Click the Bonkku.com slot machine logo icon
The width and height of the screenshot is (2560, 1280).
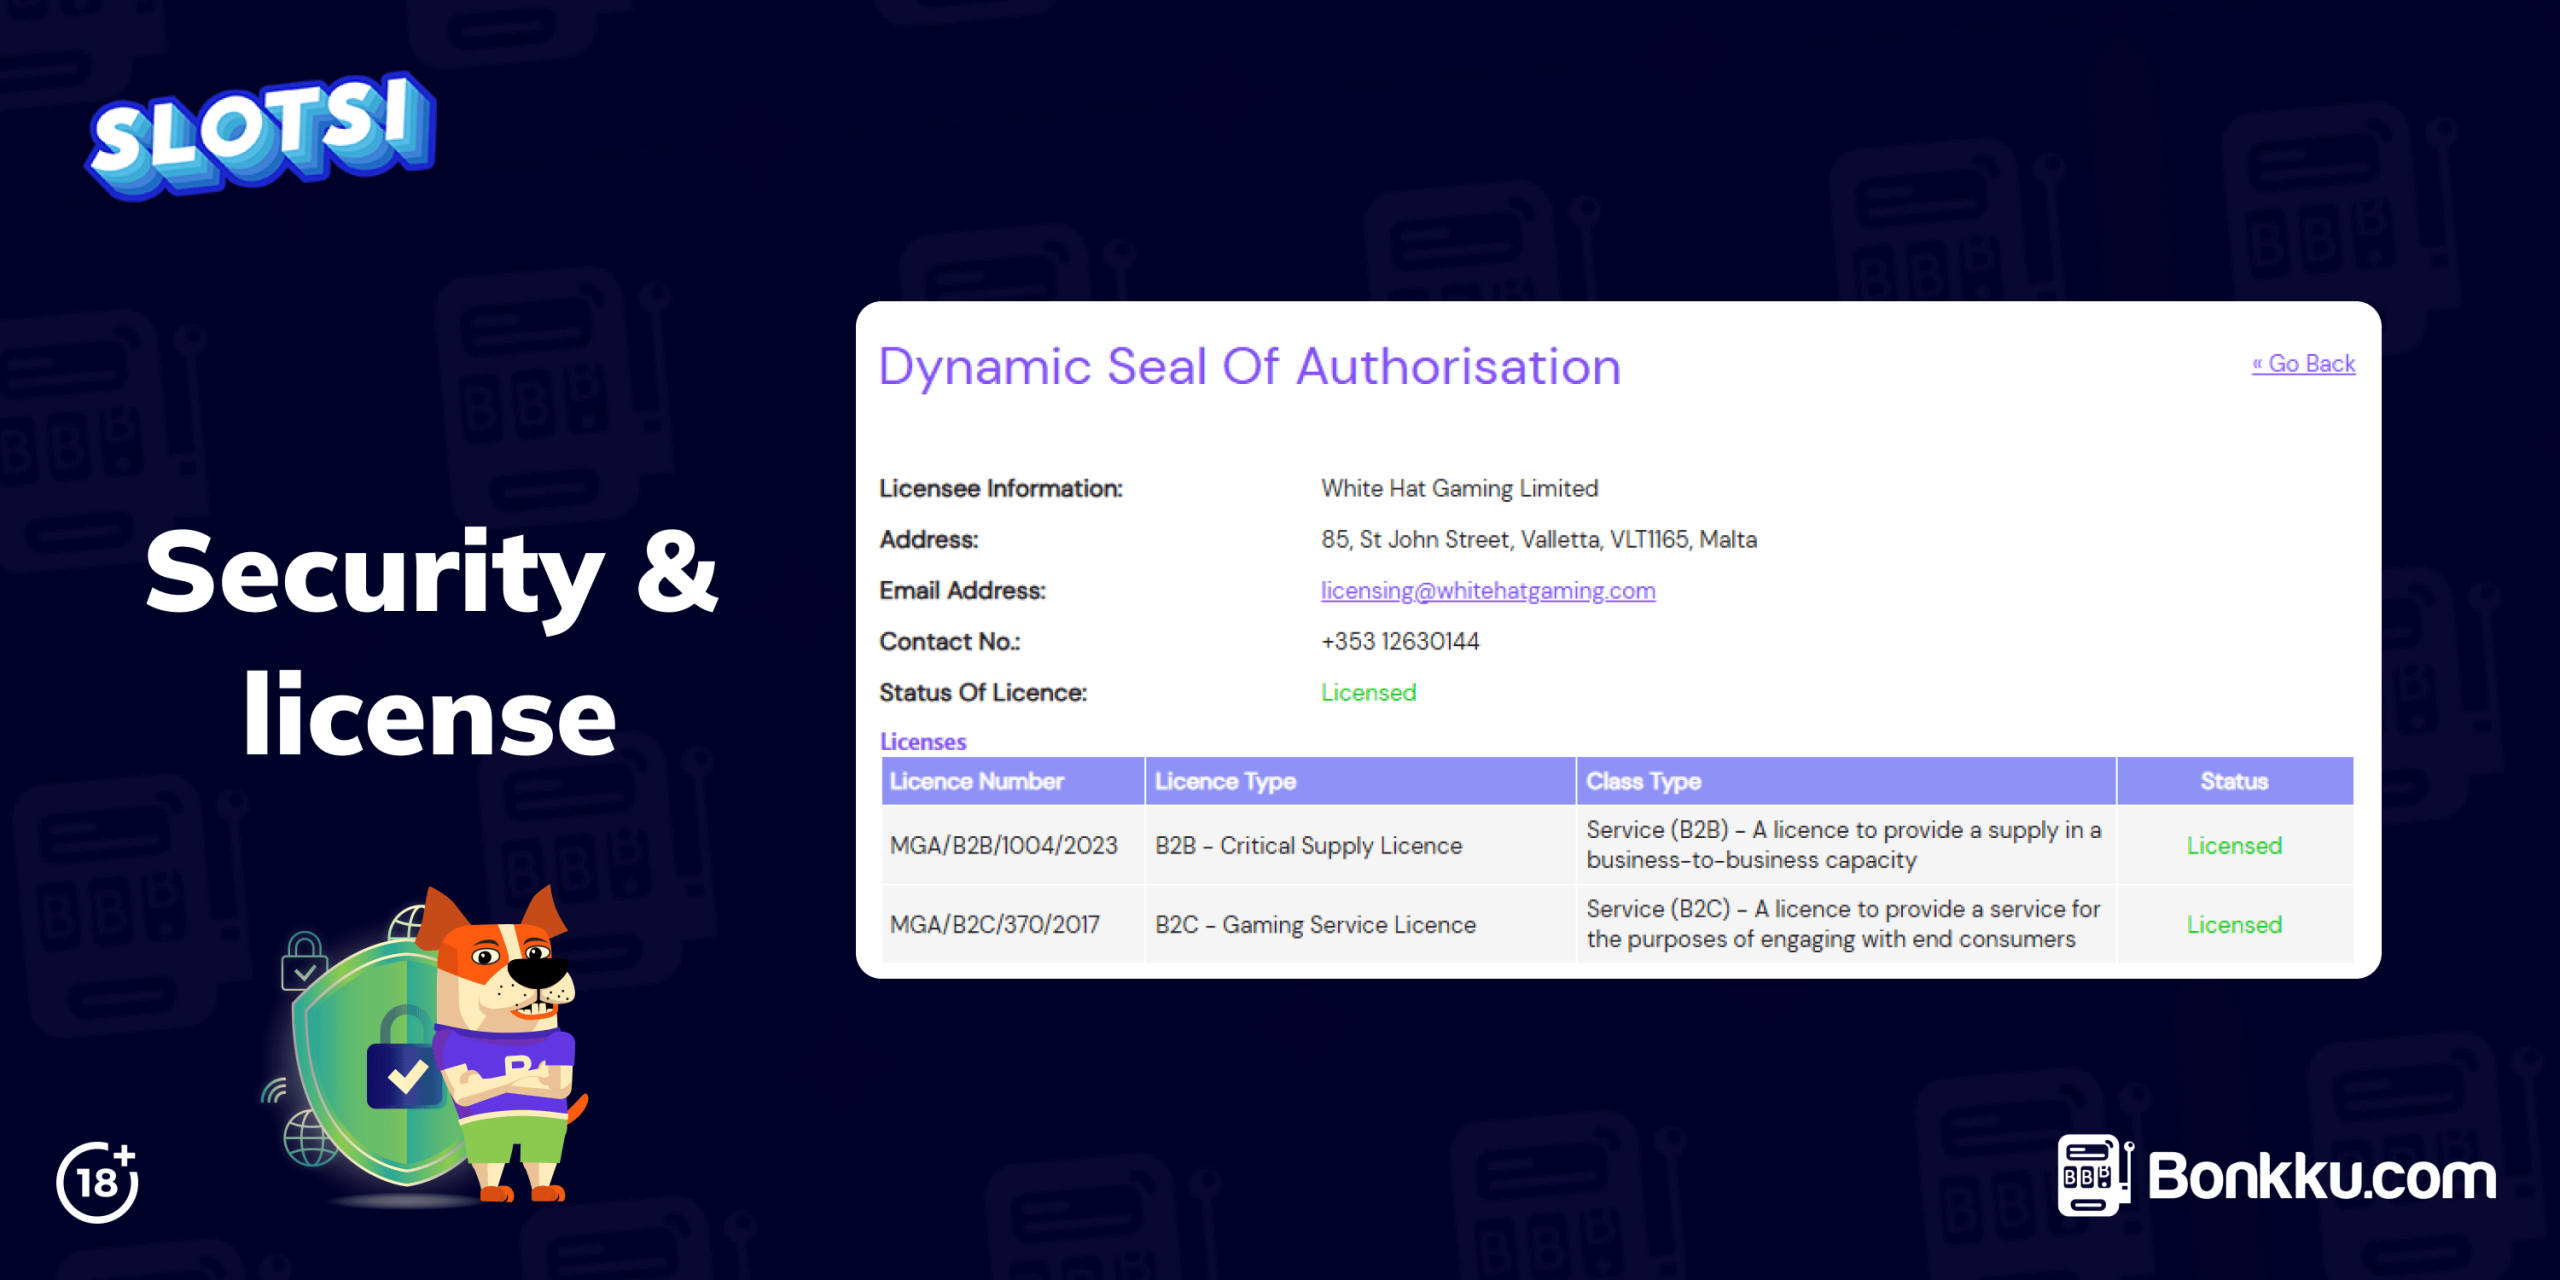click(2095, 1175)
